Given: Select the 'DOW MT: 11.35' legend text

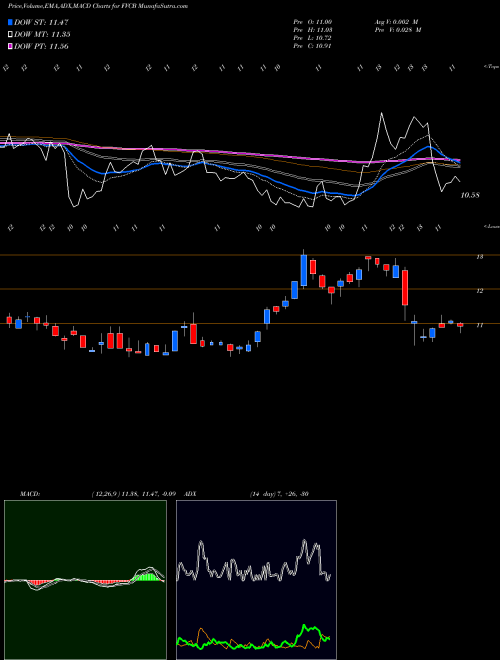Looking at the screenshot, I should click(x=42, y=35).
